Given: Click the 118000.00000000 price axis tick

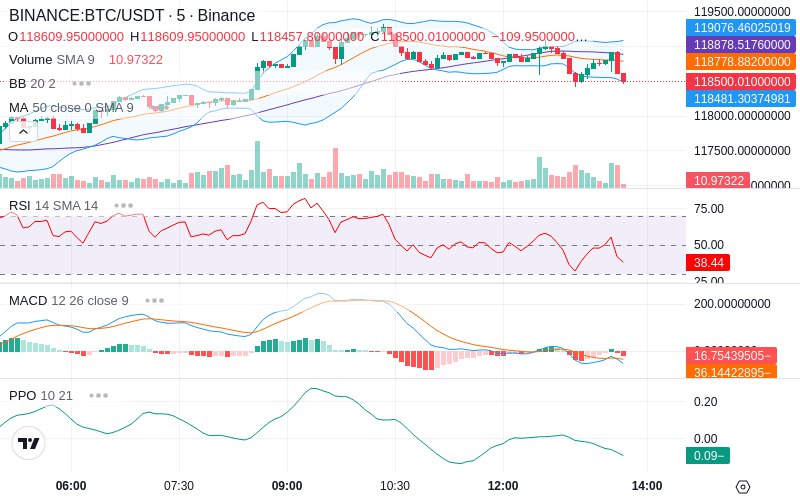Looking at the screenshot, I should 742,116.
